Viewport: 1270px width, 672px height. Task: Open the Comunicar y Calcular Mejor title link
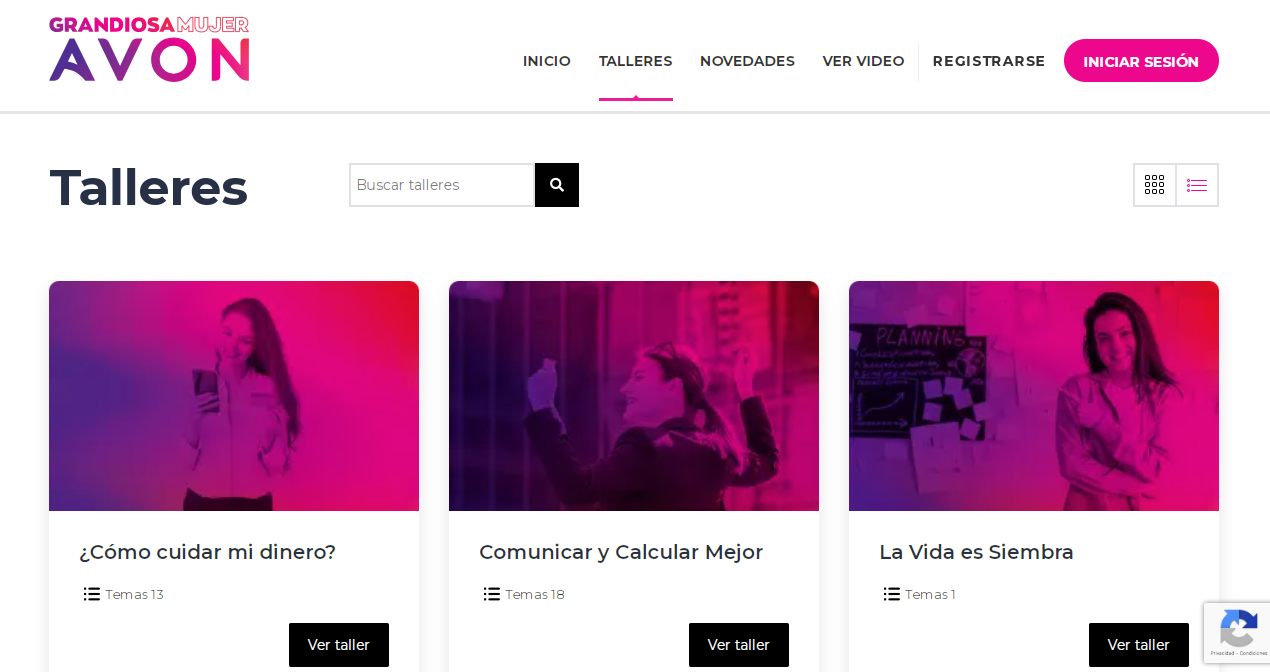(x=621, y=552)
